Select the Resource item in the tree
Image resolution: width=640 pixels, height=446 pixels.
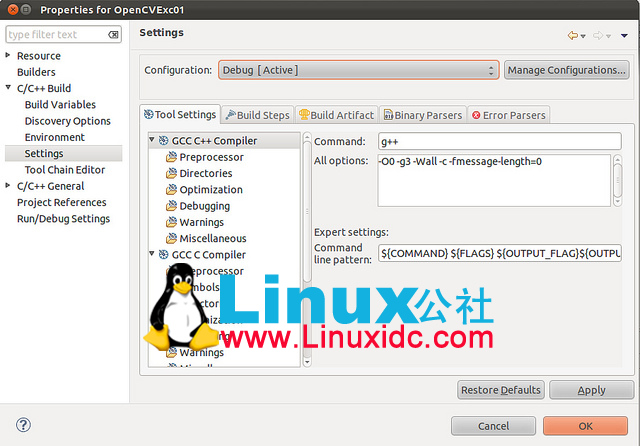38,56
